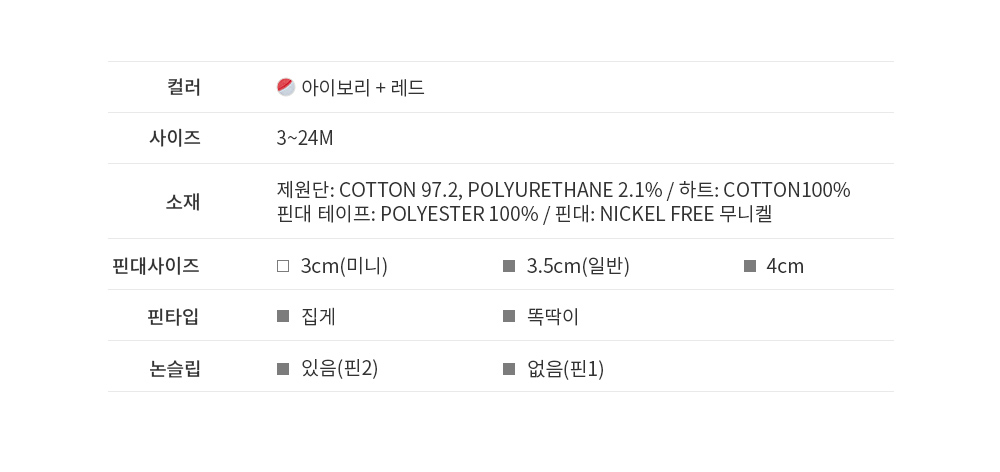Click the 핀대사이즈 row label
Screen dimensions: 1000x472
pos(156,266)
